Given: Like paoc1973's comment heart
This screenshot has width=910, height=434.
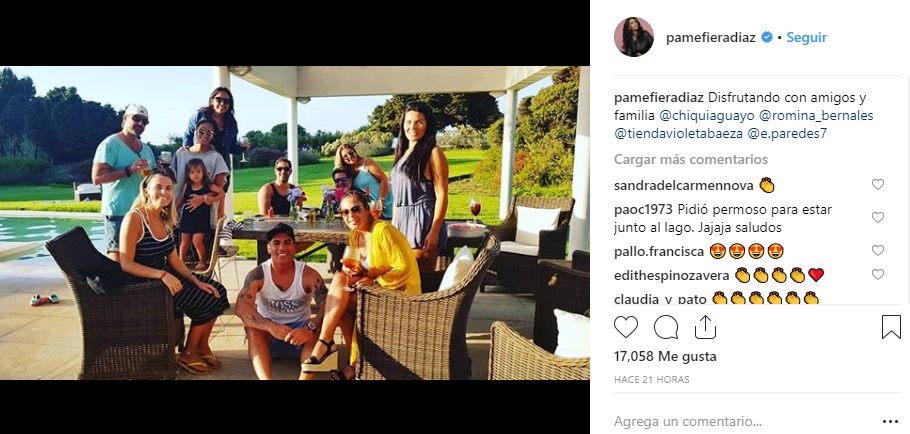Looking at the screenshot, I should click(878, 218).
